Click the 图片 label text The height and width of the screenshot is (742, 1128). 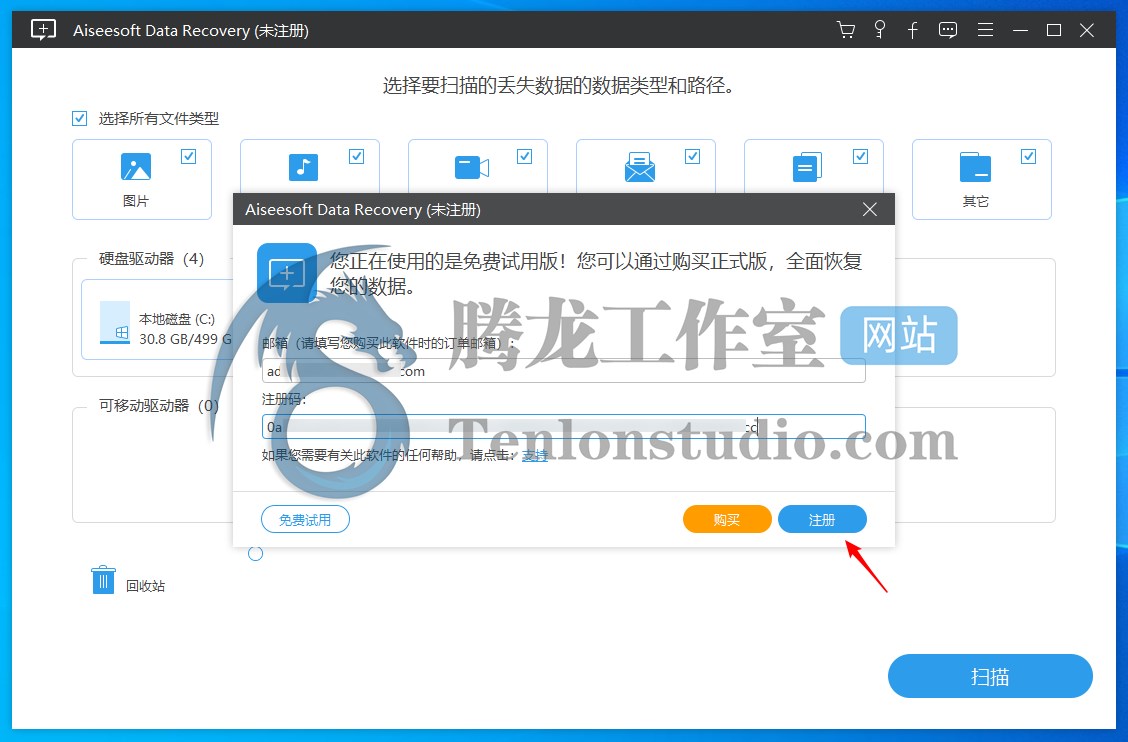136,202
